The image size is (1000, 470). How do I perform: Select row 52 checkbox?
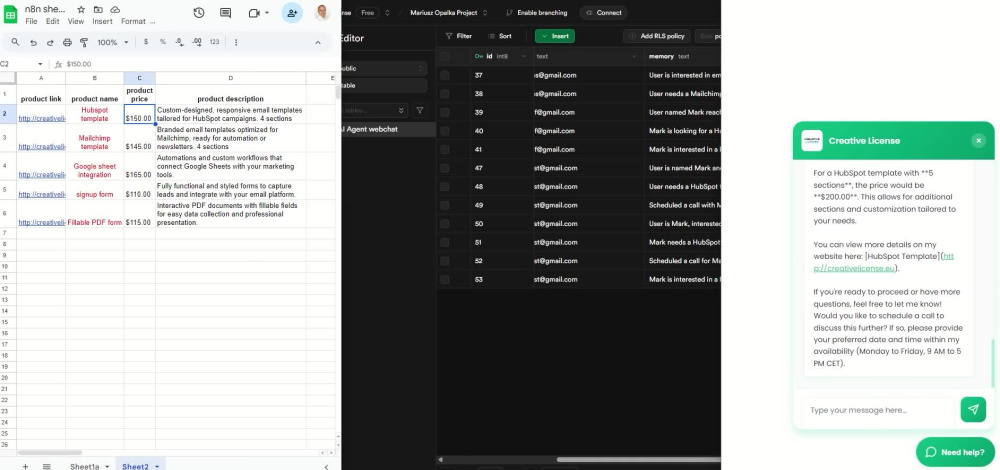[445, 261]
